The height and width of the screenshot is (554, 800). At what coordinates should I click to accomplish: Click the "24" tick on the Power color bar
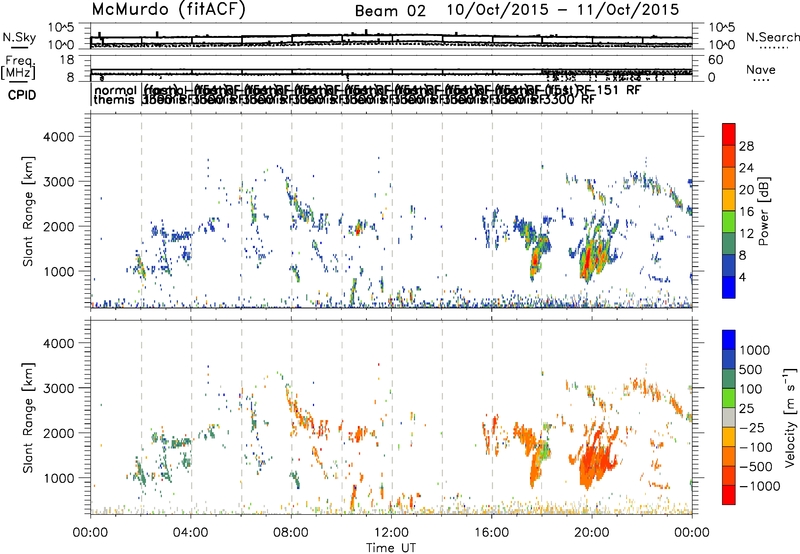[x=746, y=168]
